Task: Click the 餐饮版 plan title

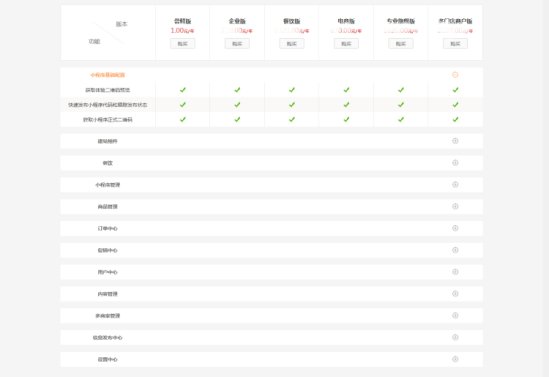Action: [x=292, y=21]
